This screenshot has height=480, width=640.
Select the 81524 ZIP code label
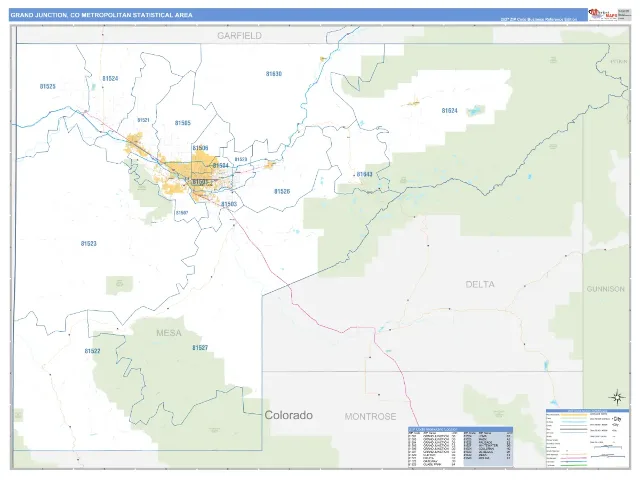[110, 78]
